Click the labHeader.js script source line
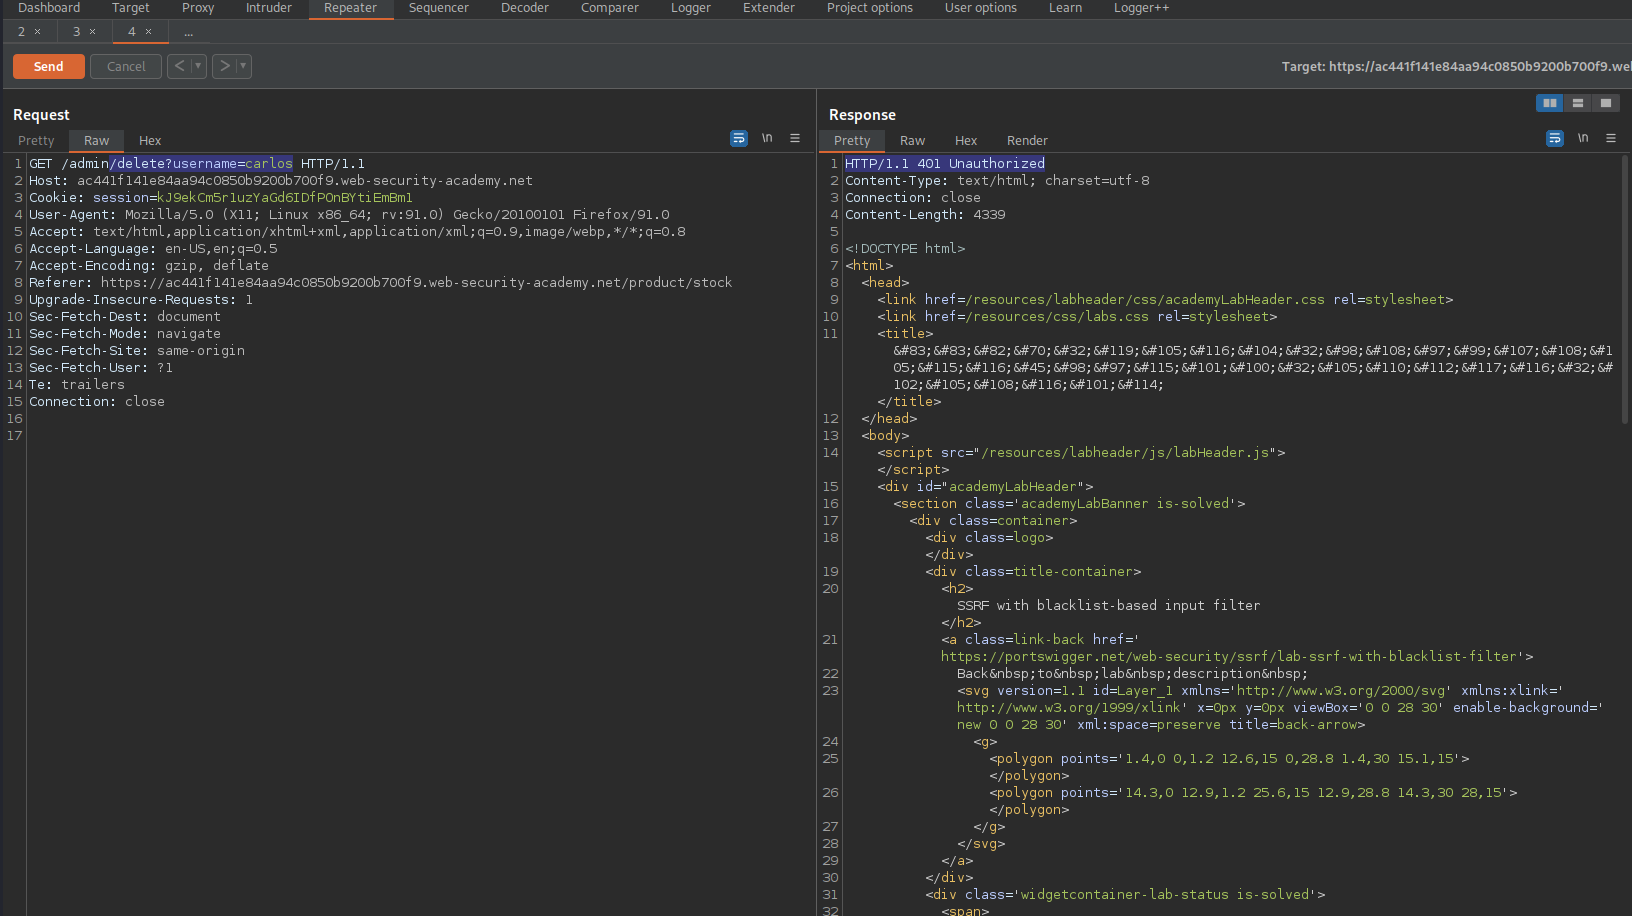This screenshot has height=916, width=1632. point(1081,452)
